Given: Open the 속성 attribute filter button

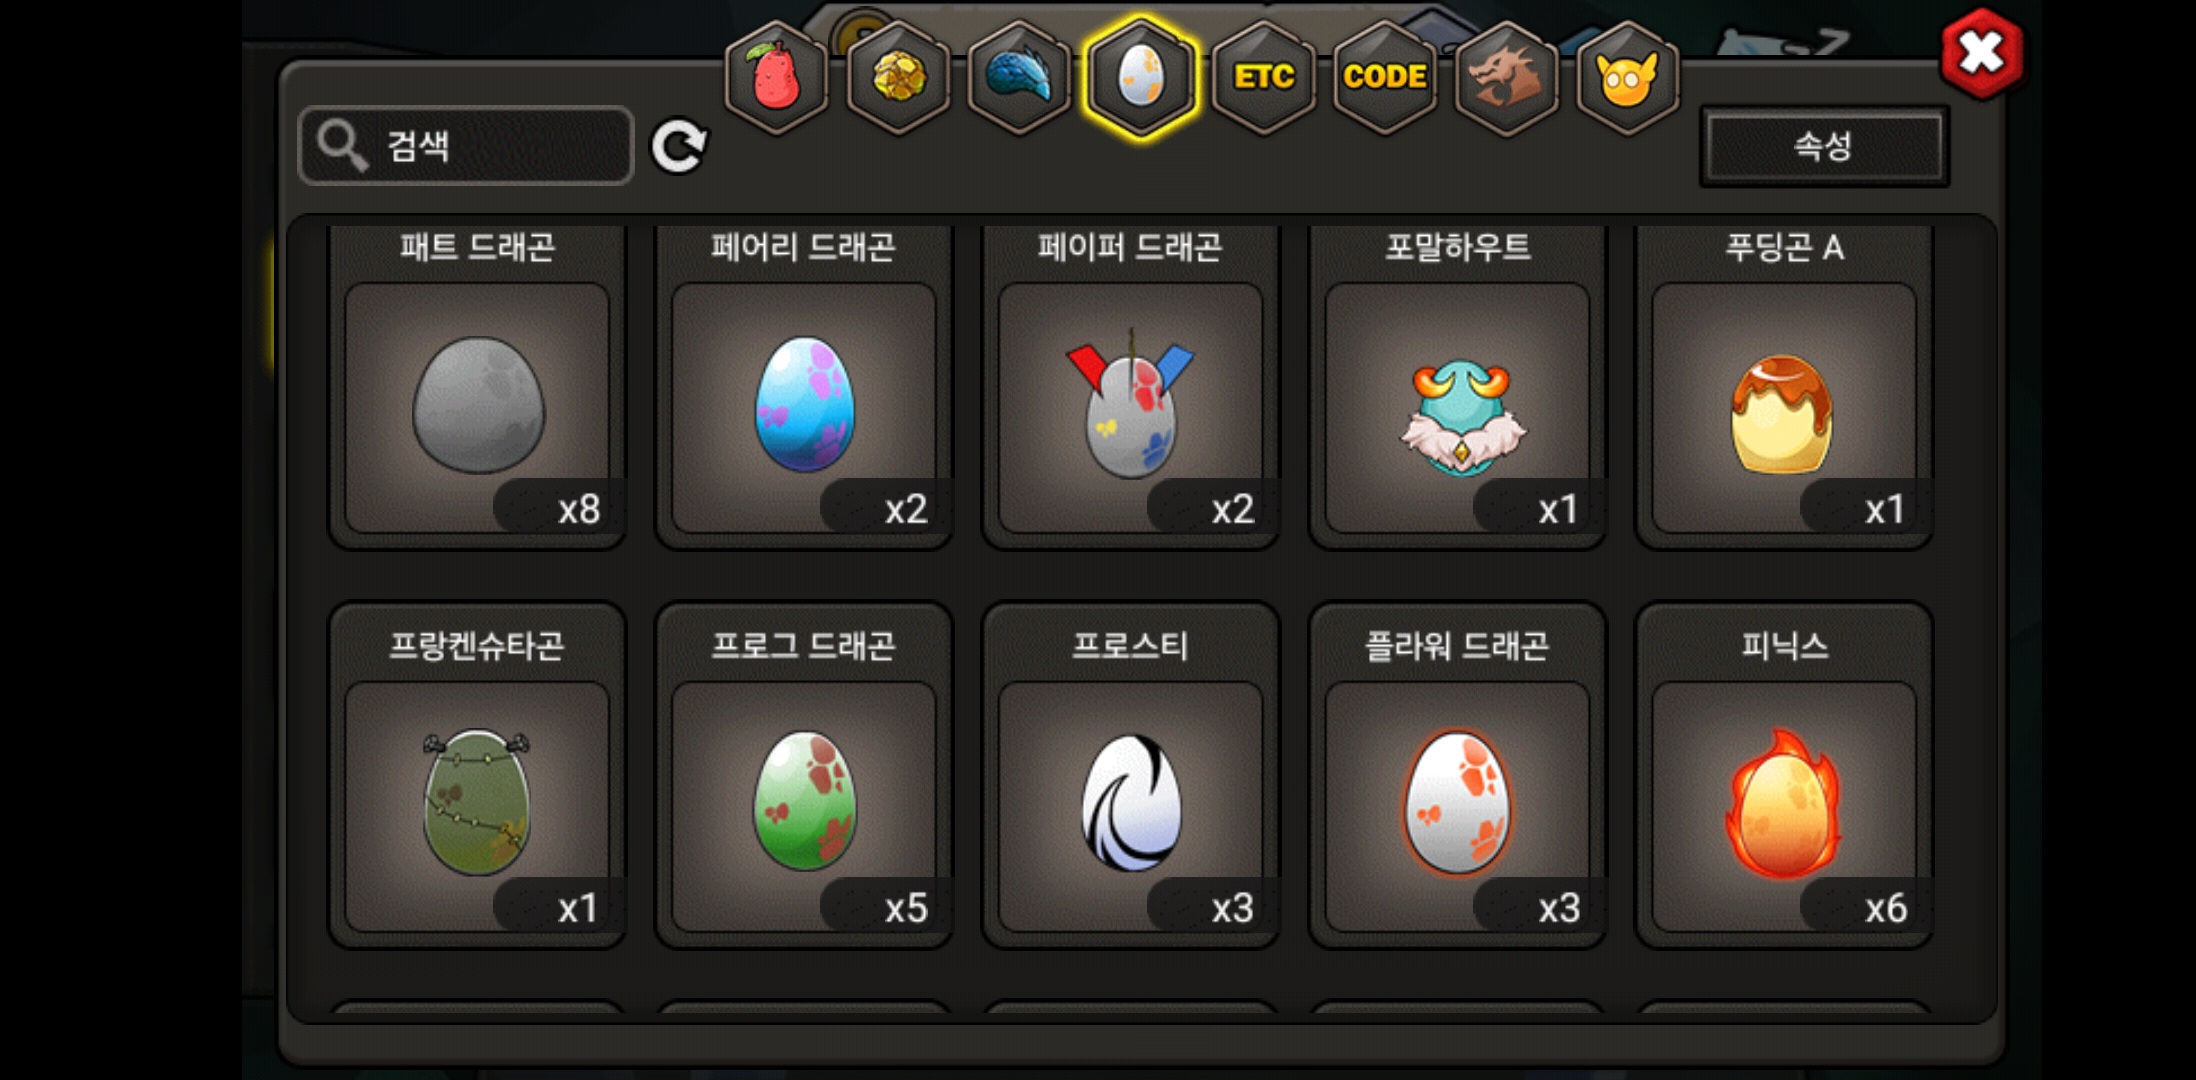Looking at the screenshot, I should 1824,146.
